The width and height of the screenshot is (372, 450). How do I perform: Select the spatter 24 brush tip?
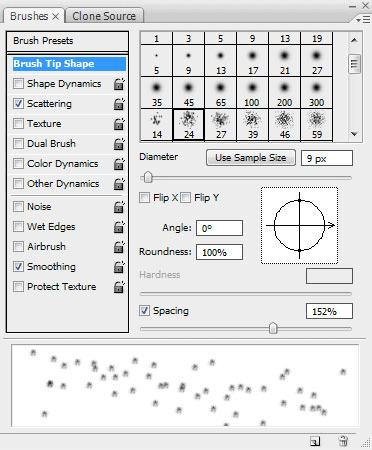188,125
